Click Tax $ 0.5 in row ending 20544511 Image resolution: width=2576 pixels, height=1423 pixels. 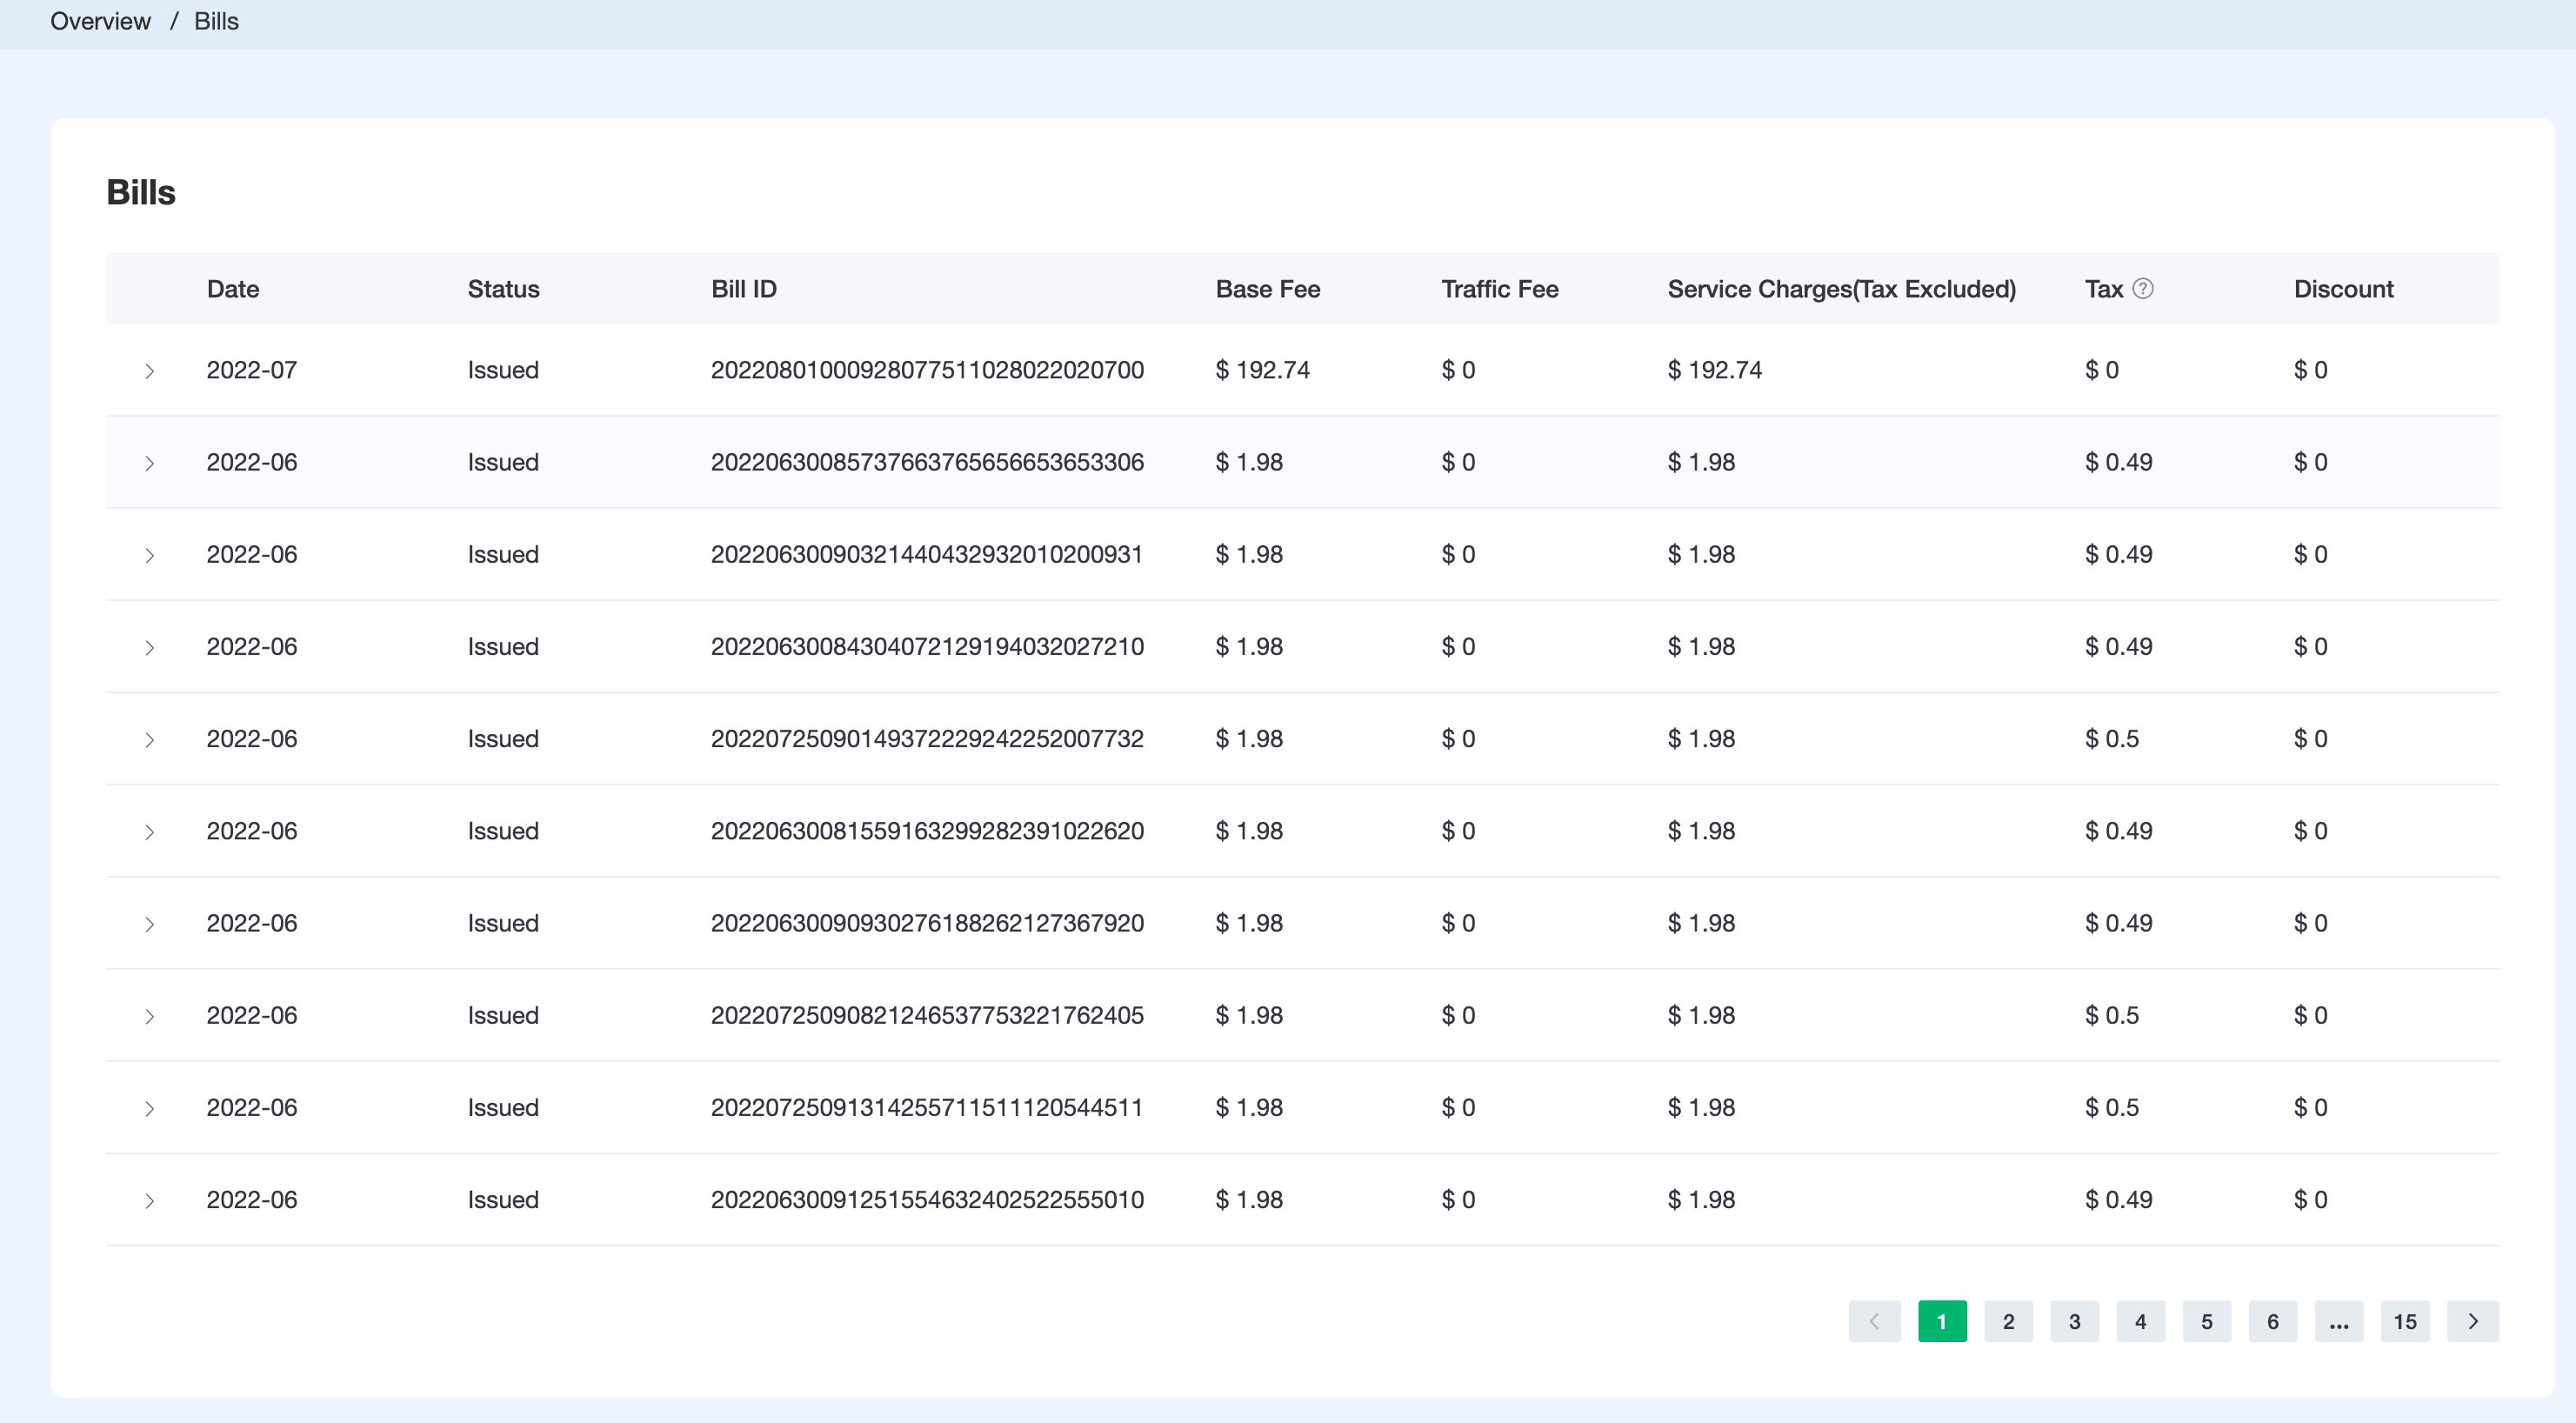(x=2111, y=1107)
